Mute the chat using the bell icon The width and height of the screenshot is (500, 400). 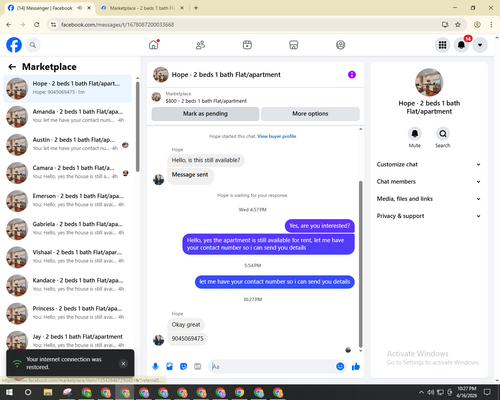415,134
